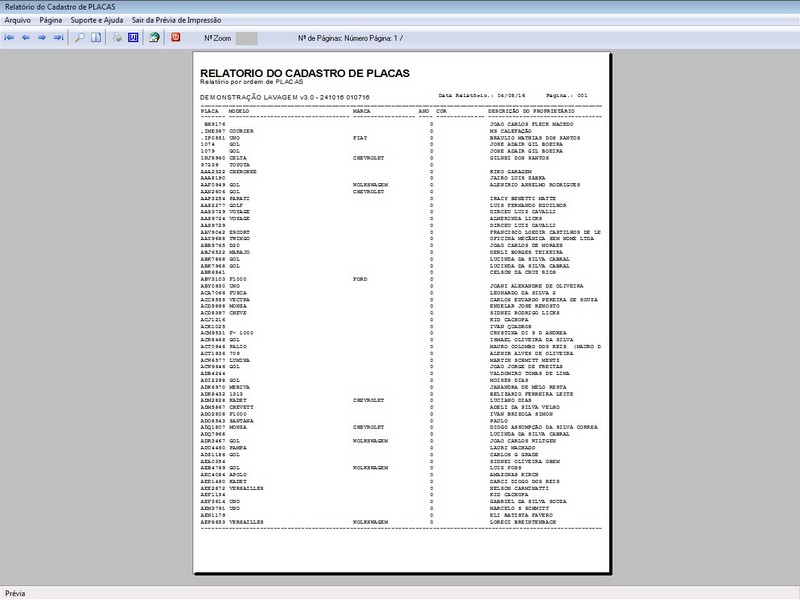Screen dimensions: 800x600
Task: Go to the previous page arrow
Action: coord(26,38)
